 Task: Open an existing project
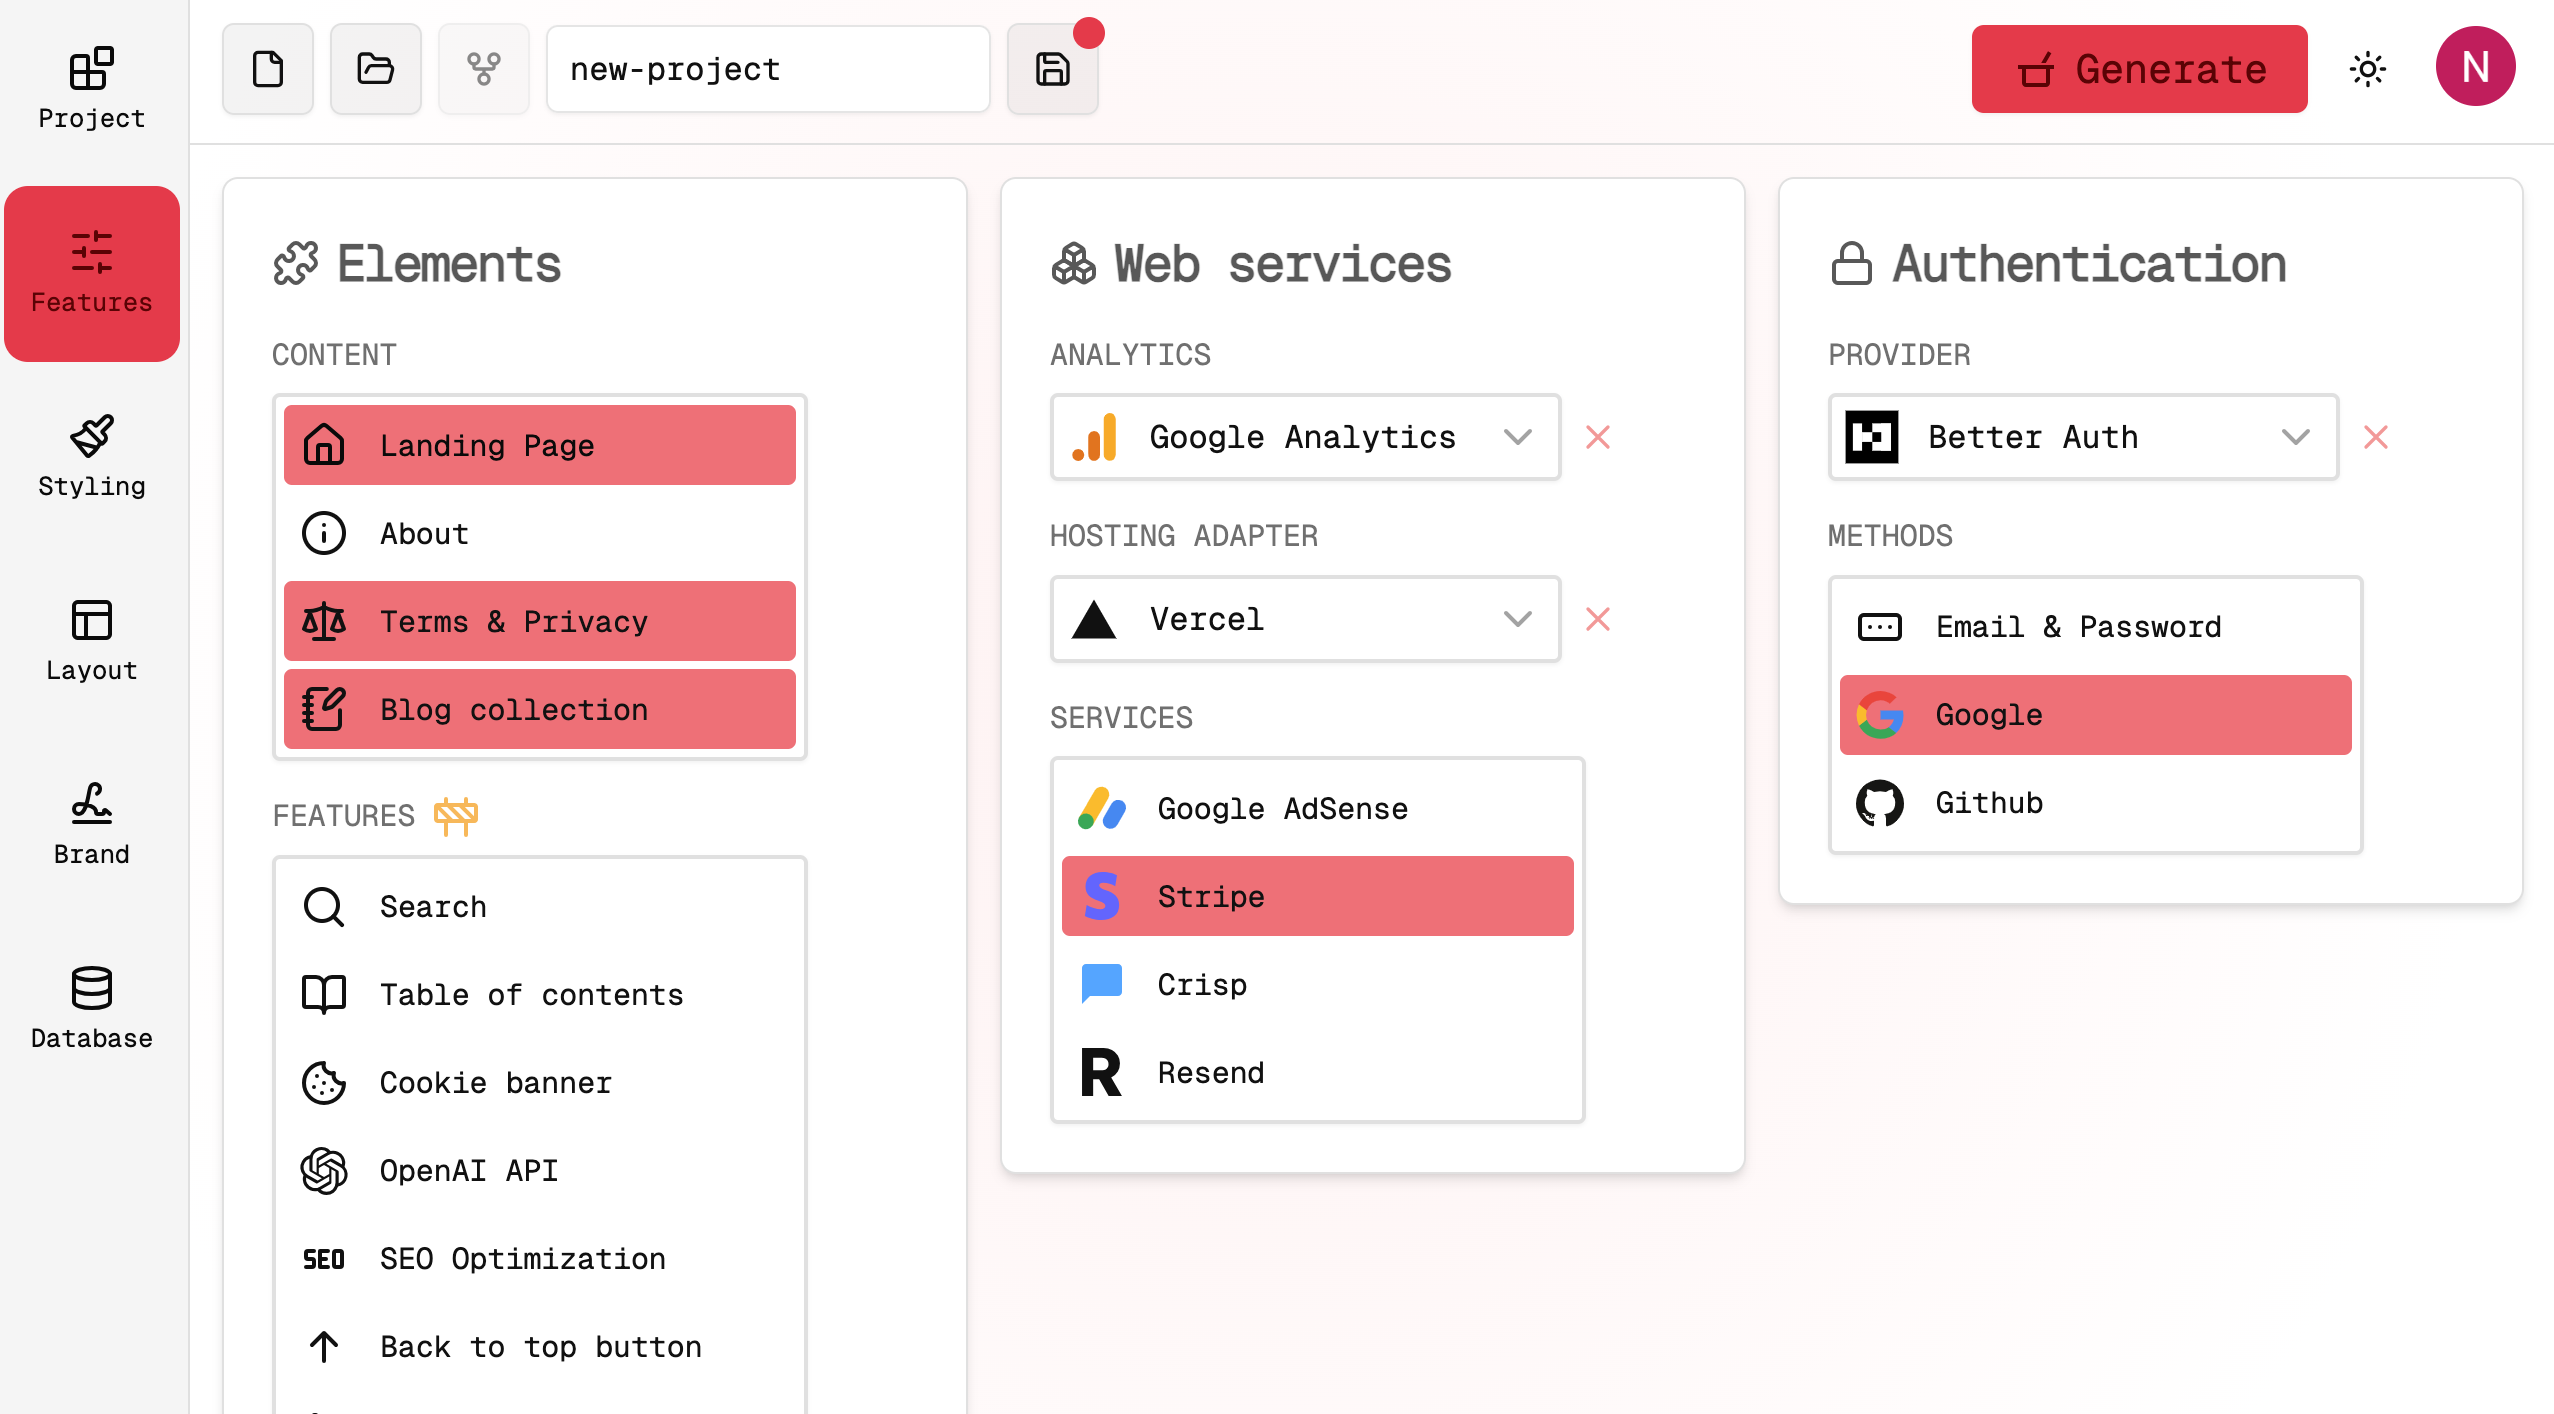click(x=375, y=68)
